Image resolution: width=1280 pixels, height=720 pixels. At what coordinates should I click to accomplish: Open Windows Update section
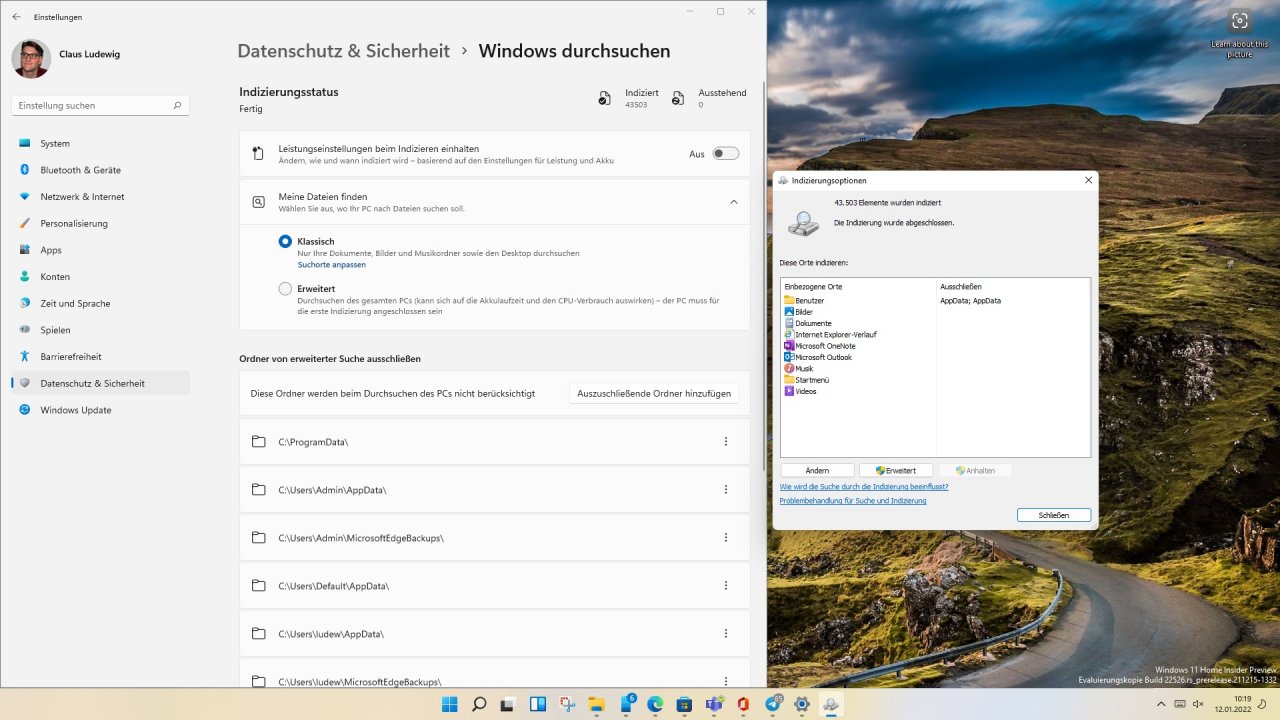coord(100,410)
